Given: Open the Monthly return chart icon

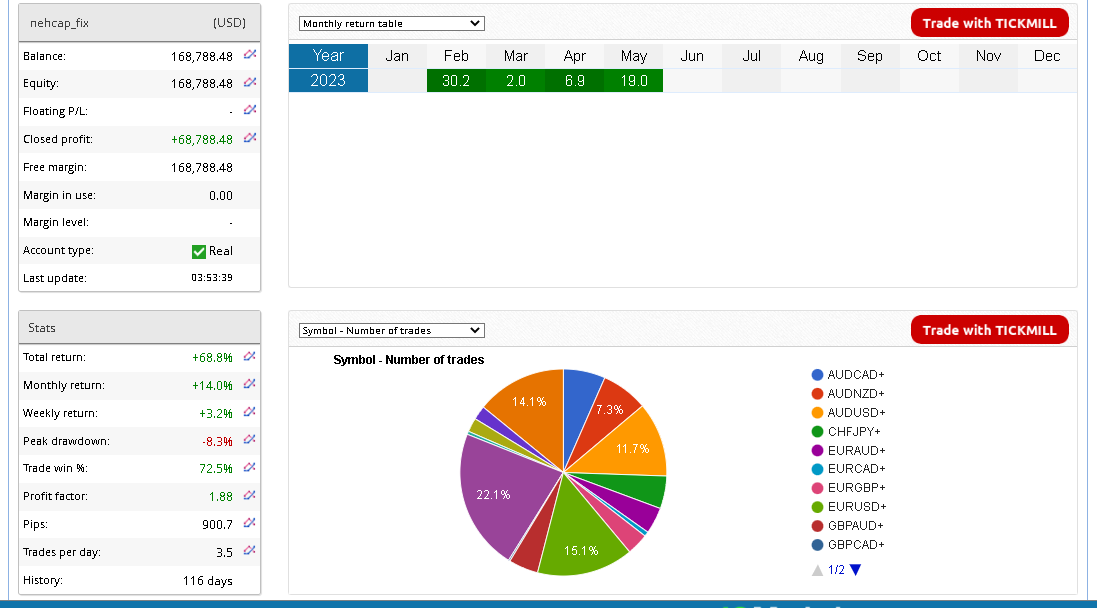Looking at the screenshot, I should (x=250, y=385).
